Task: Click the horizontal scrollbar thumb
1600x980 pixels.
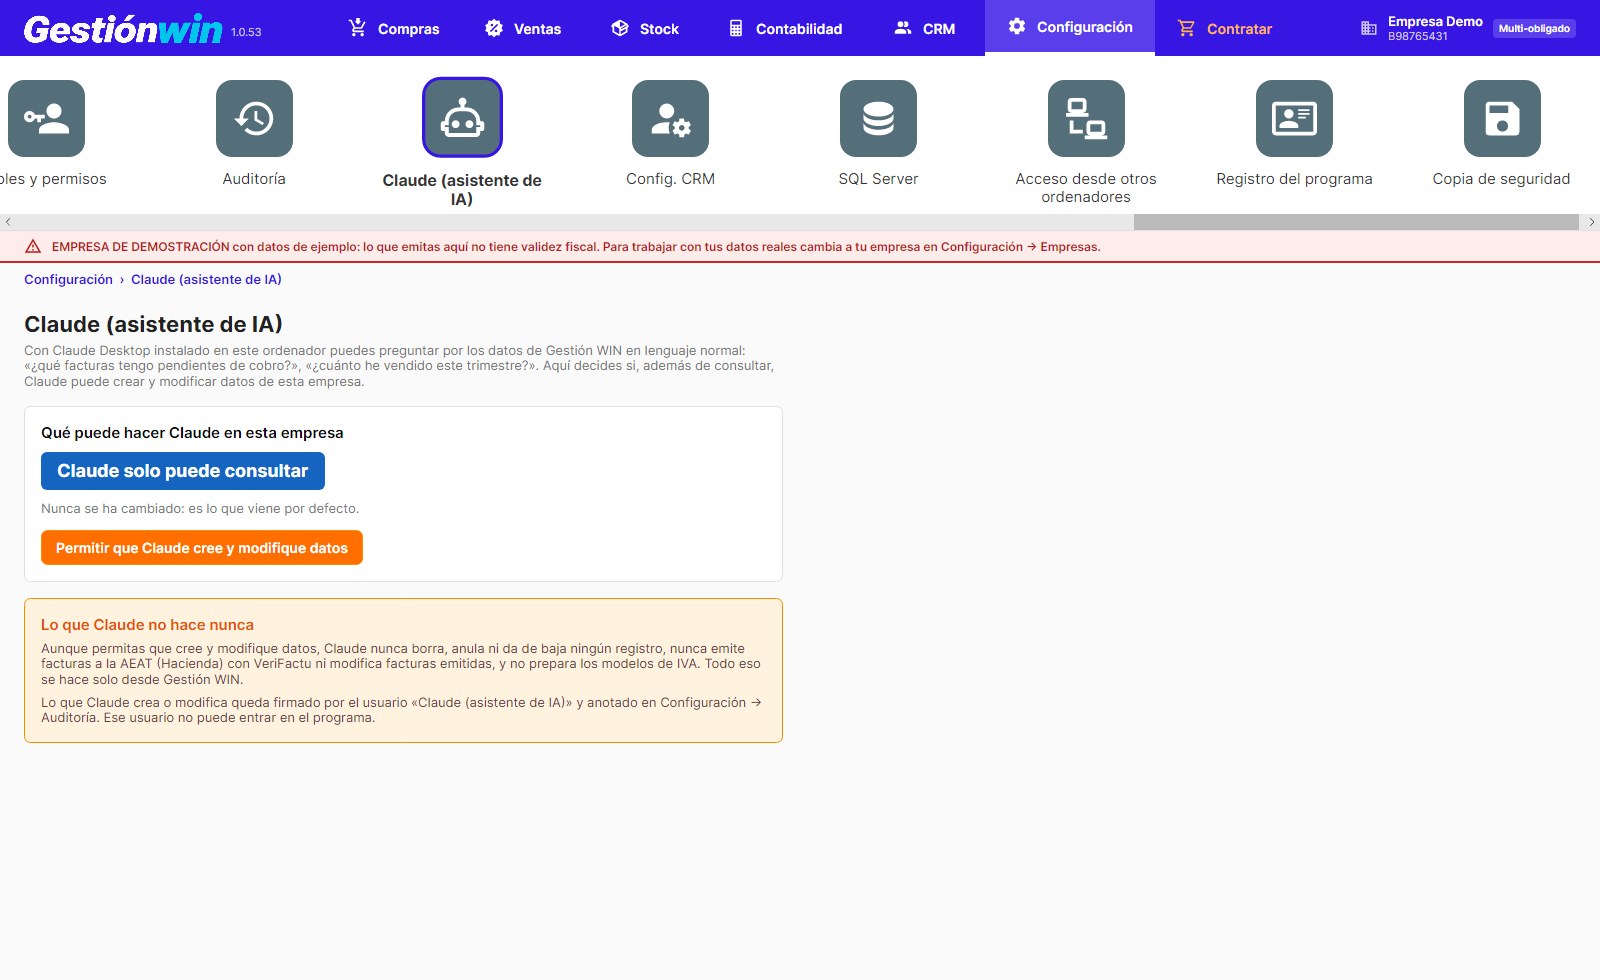Action: [x=1356, y=222]
